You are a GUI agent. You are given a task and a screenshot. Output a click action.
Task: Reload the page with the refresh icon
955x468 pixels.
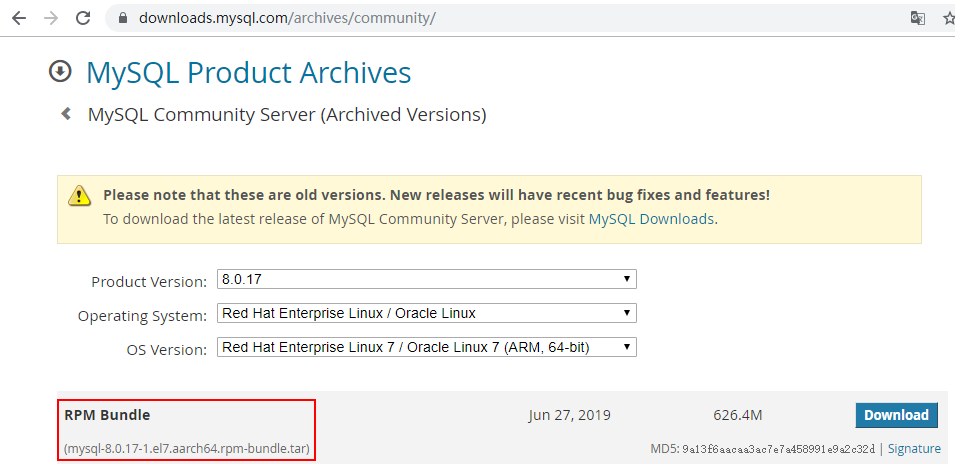point(83,18)
